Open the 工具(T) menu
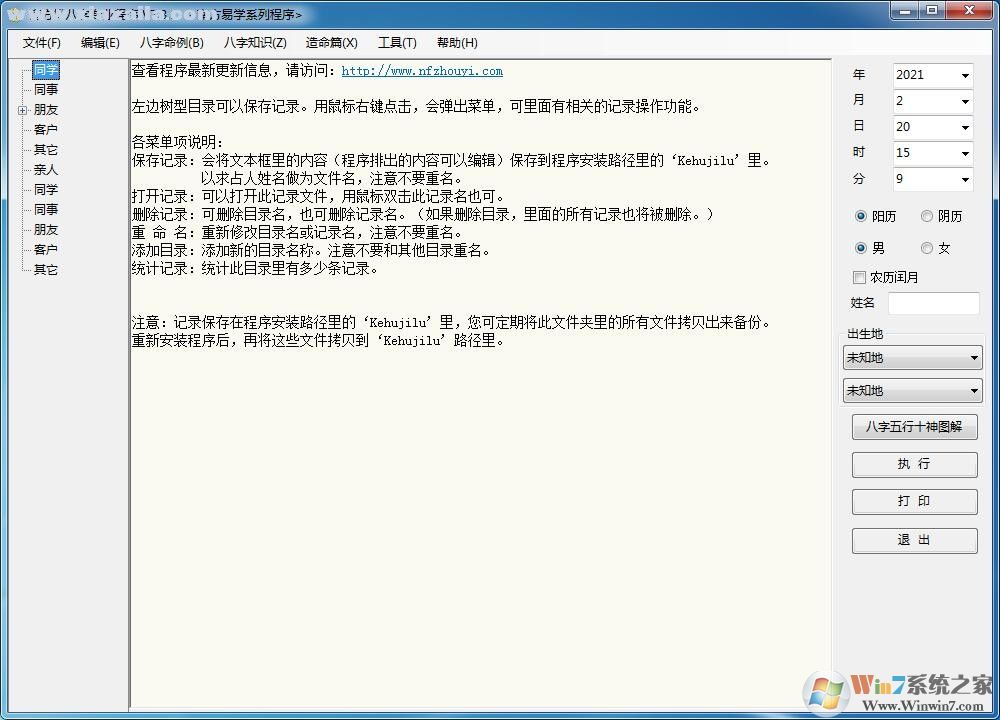The height and width of the screenshot is (720, 1000). (x=397, y=43)
